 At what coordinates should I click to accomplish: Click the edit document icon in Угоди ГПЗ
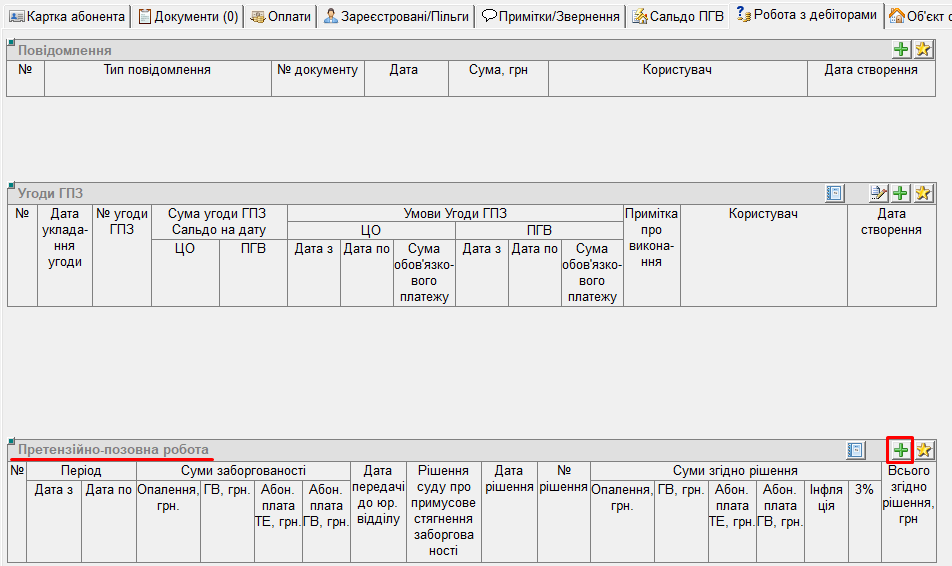click(x=879, y=193)
